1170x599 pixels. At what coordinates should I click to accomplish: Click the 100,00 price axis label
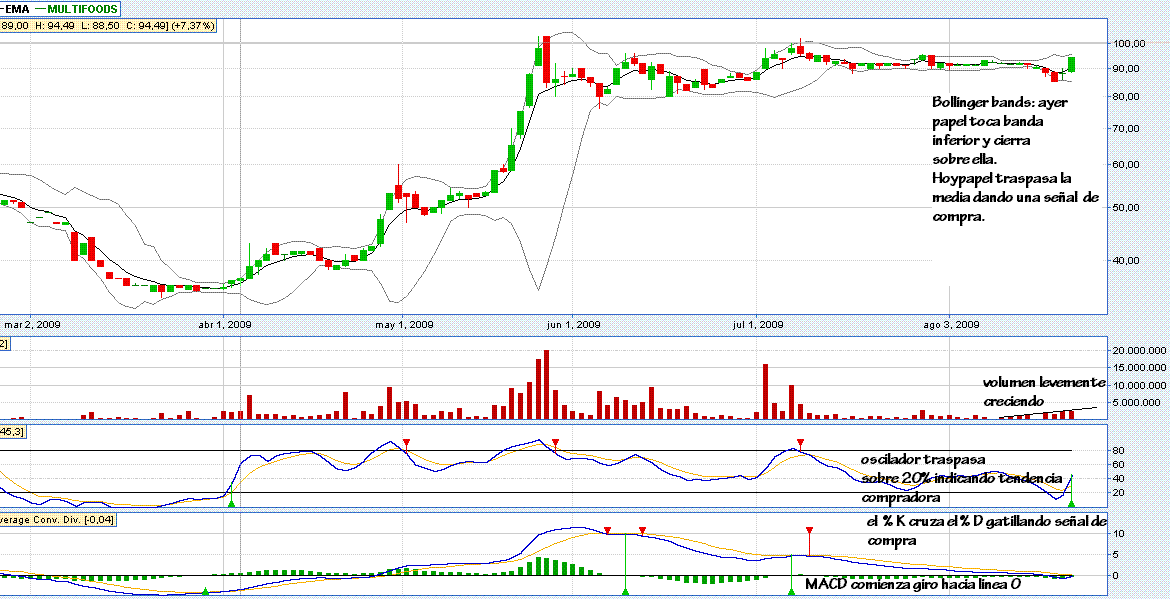[1131, 44]
